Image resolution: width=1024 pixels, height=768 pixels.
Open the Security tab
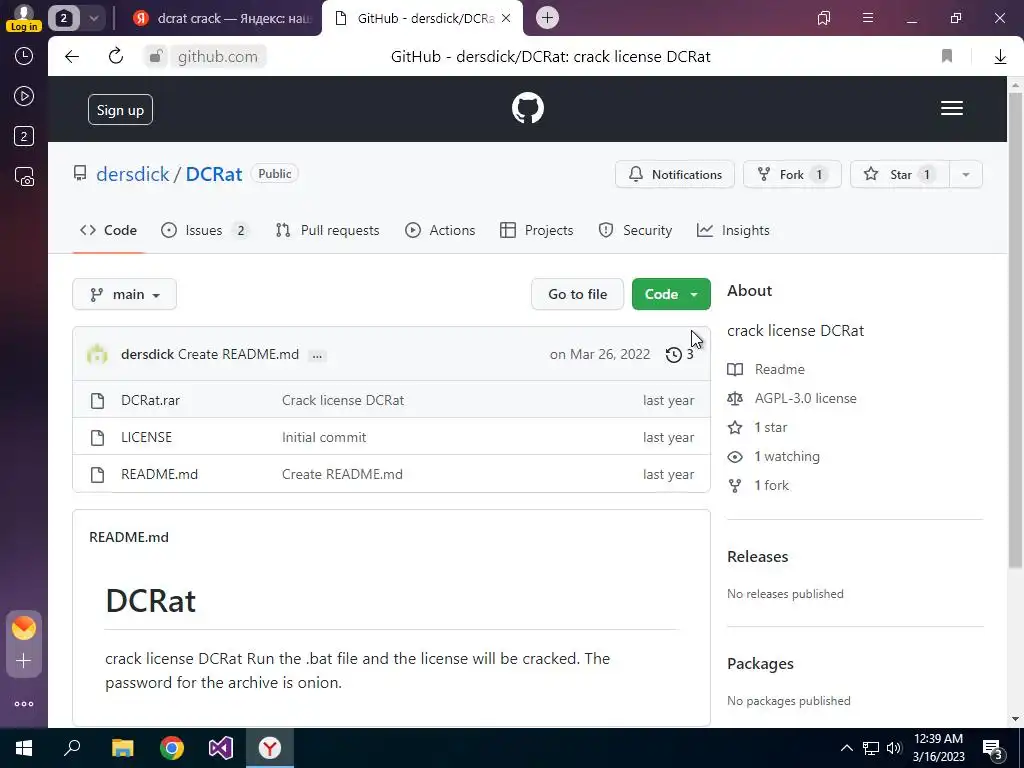coord(635,231)
